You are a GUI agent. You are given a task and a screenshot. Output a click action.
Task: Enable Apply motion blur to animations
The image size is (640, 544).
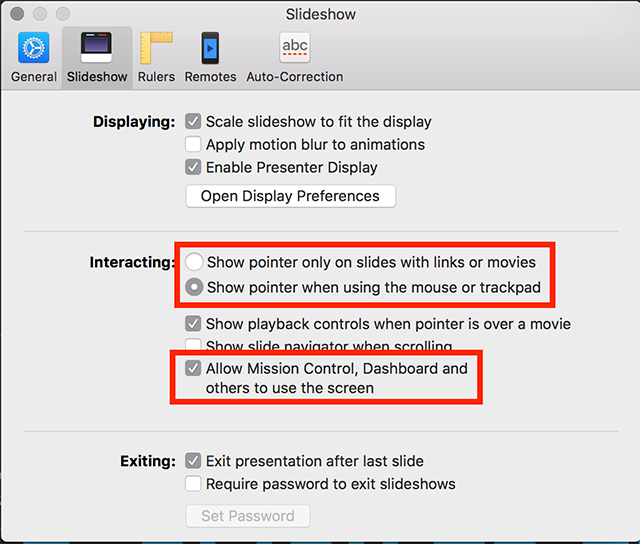point(193,144)
